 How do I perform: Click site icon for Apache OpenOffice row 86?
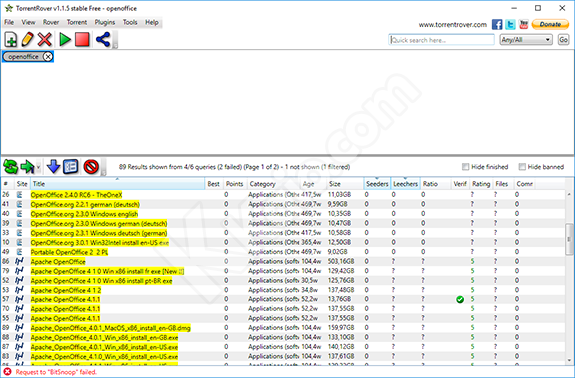[x=19, y=261]
